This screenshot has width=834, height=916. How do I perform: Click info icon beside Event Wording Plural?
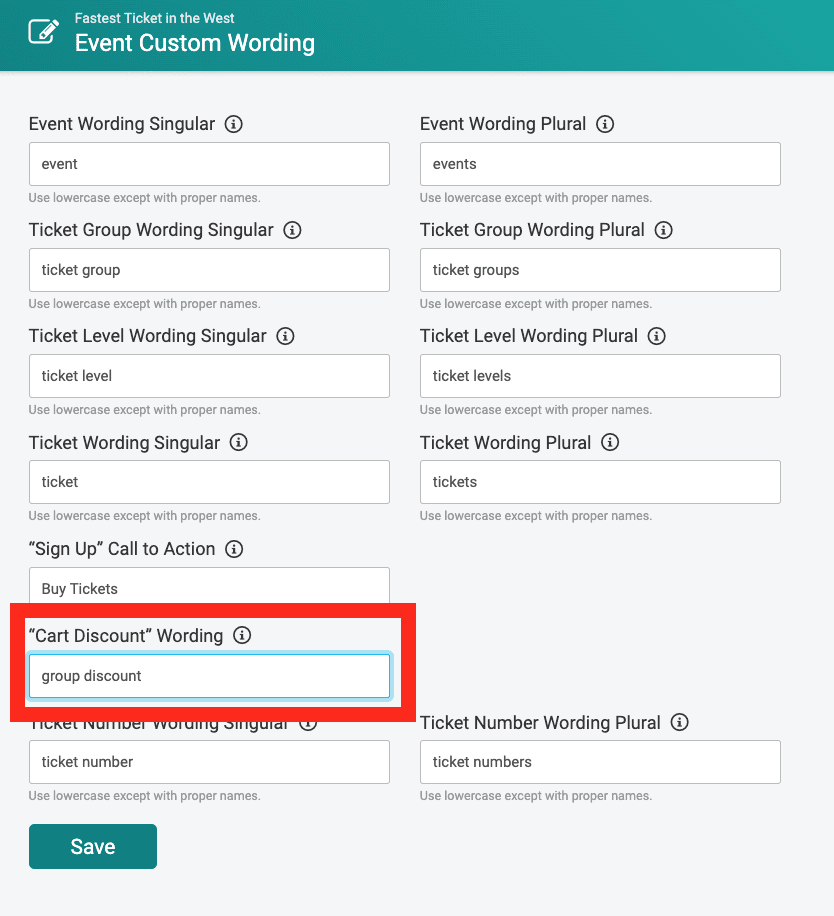coord(605,124)
